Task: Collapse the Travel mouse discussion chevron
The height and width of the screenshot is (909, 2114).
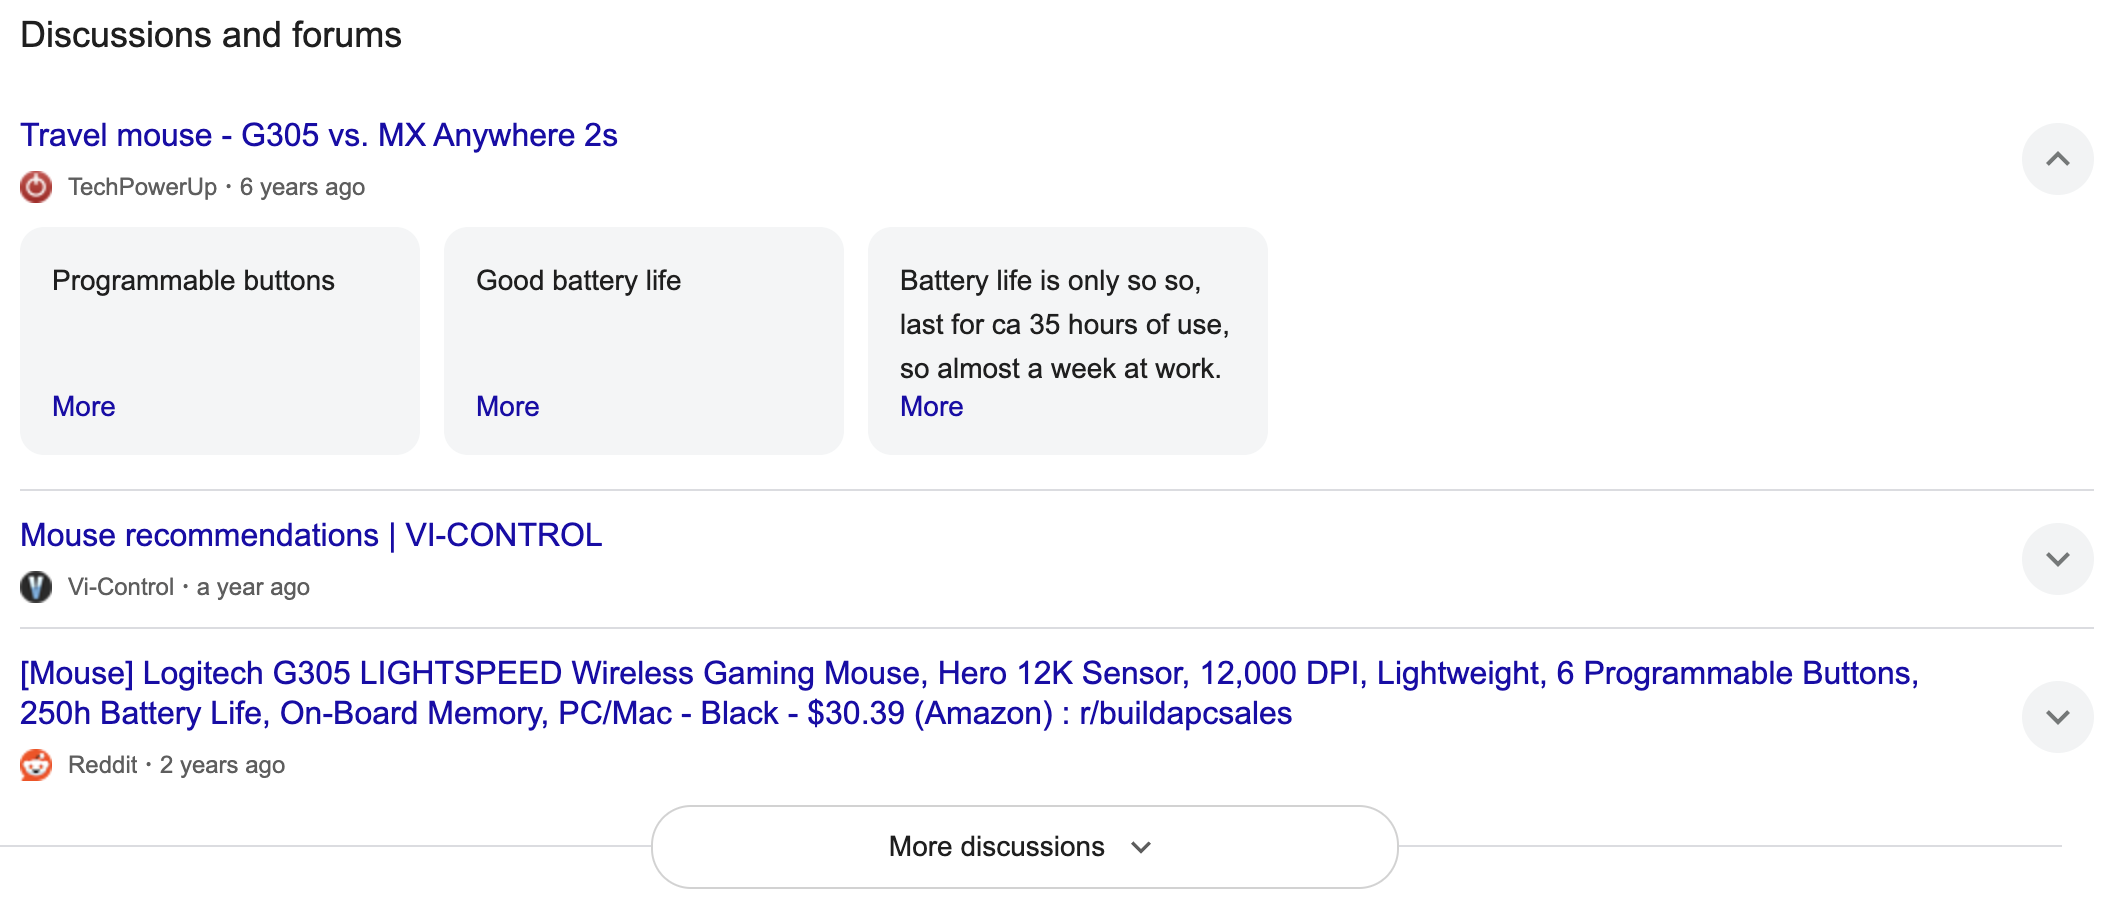Action: pyautogui.click(x=2057, y=159)
